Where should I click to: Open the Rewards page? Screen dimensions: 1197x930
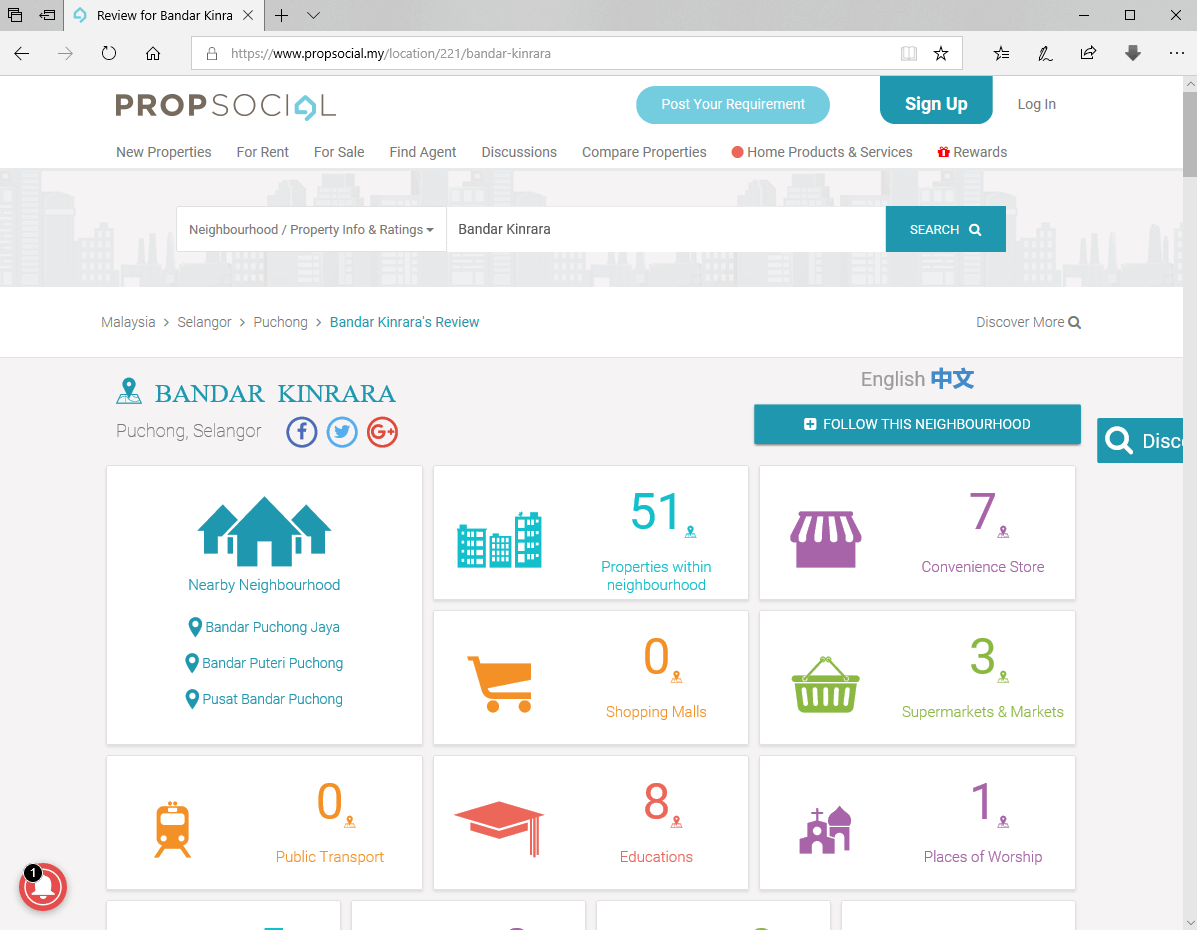(x=973, y=152)
